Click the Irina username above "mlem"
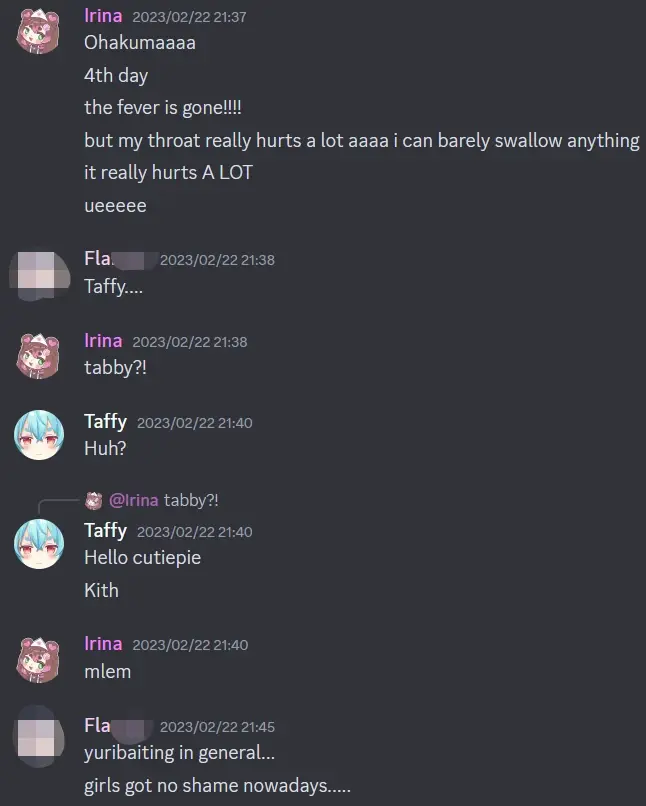This screenshot has width=646, height=806. click(x=103, y=644)
